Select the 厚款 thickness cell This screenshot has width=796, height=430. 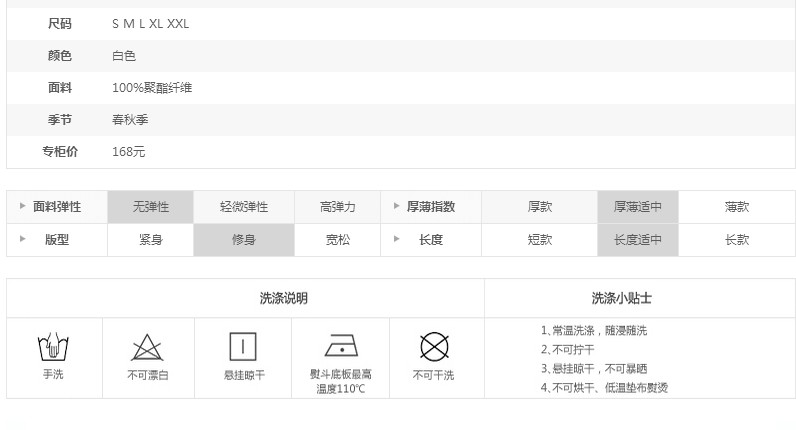click(x=540, y=207)
